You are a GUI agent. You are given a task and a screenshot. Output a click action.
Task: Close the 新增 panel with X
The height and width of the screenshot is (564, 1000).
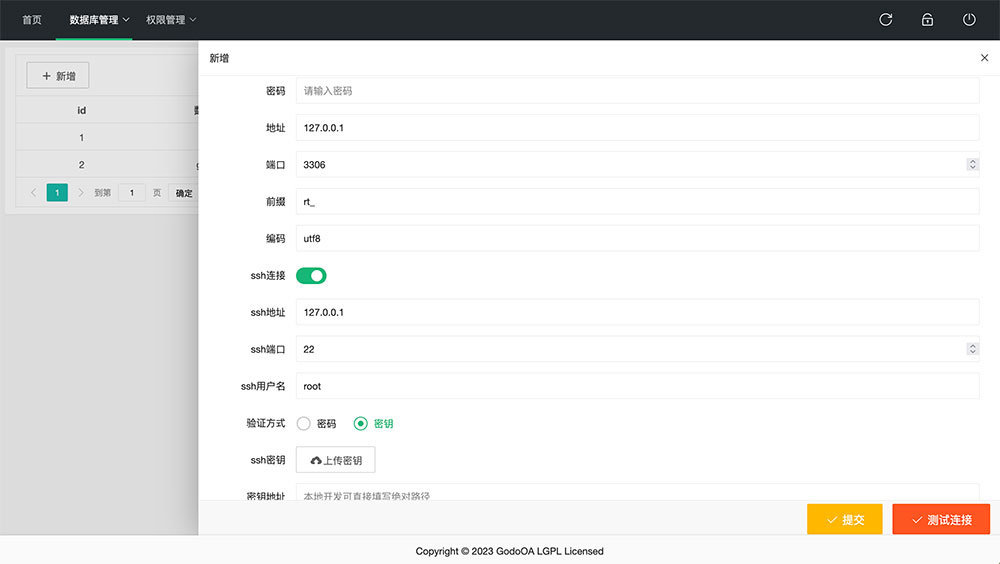point(984,58)
